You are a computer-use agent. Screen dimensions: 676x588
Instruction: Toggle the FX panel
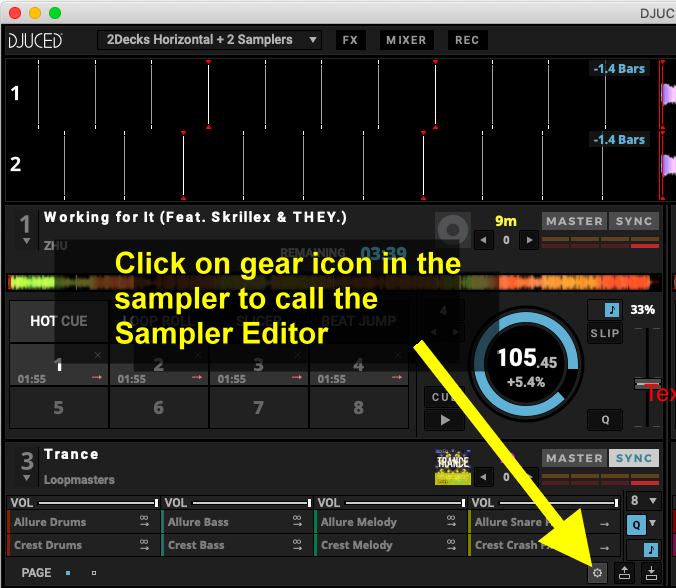pyautogui.click(x=351, y=40)
